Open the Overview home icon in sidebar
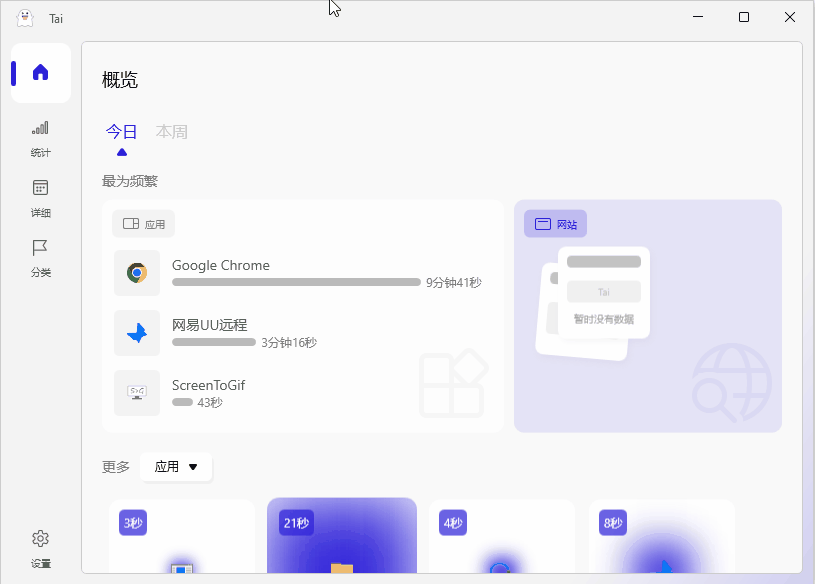This screenshot has width=815, height=584. pos(41,73)
